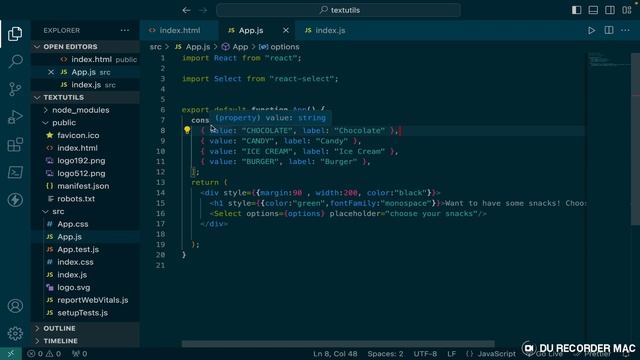Collapse the TEXTUTILS project section
This screenshot has height=360, width=640.
(x=85, y=98)
